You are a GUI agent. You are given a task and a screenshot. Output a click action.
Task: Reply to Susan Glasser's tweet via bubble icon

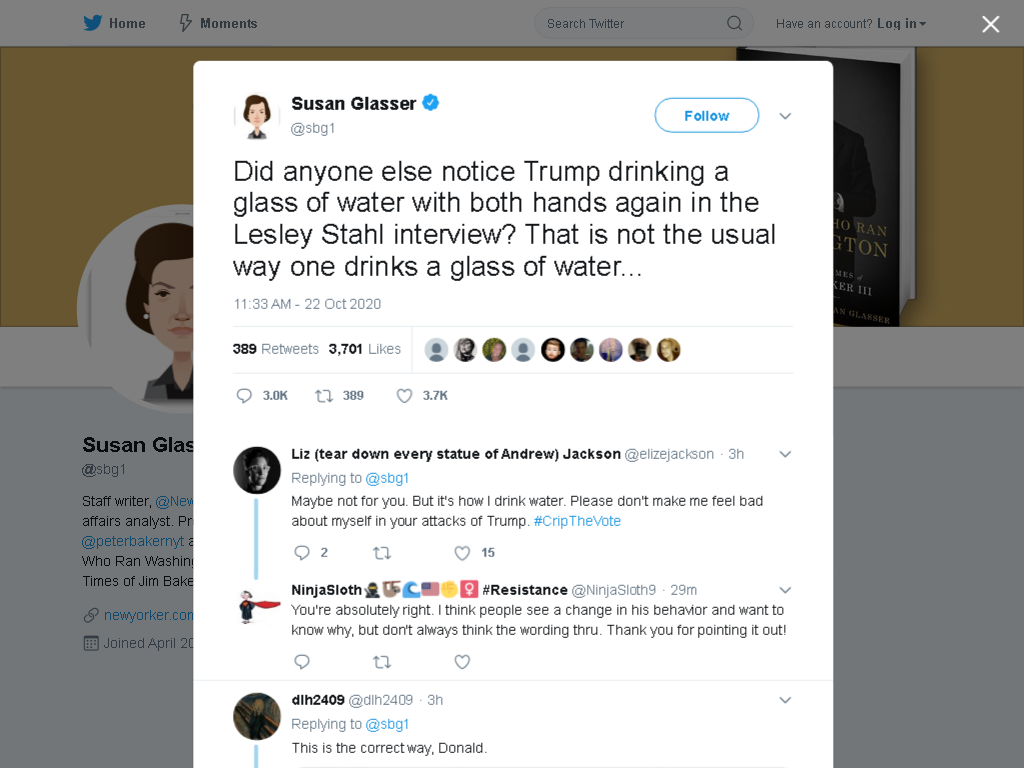tap(244, 396)
